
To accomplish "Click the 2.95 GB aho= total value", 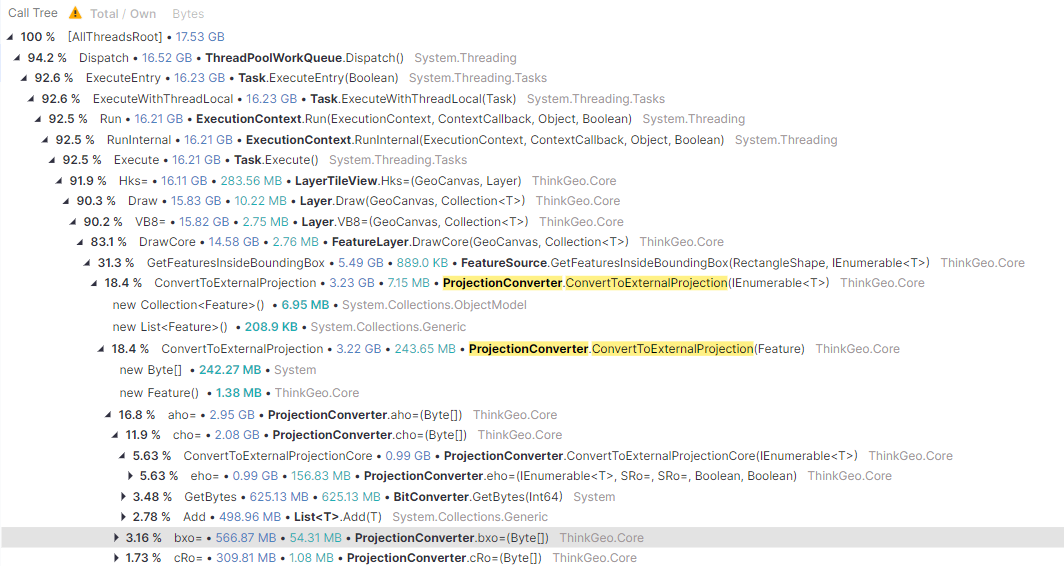I will (232, 415).
